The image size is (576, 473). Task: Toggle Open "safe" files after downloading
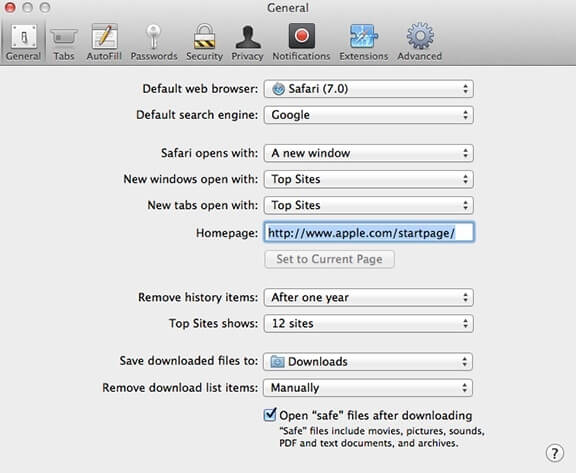coord(270,415)
